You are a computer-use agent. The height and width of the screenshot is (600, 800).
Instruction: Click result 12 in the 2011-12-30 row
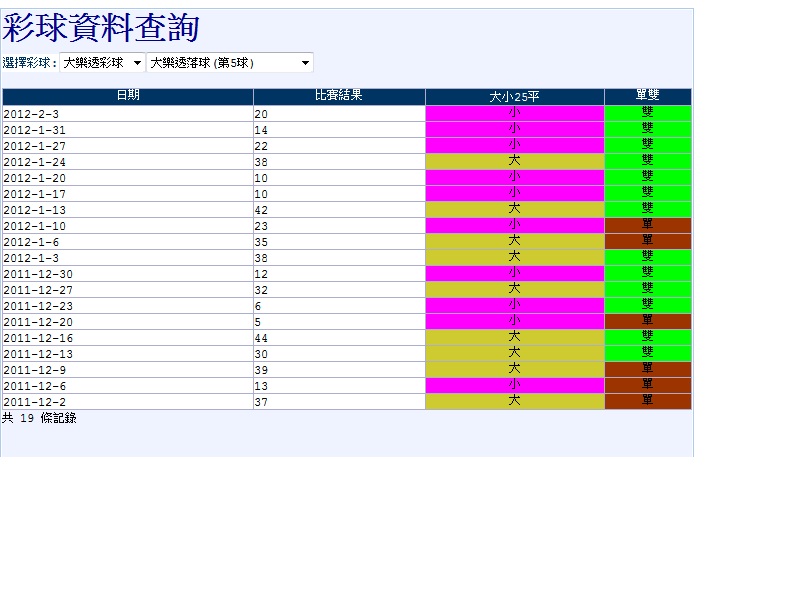339,273
